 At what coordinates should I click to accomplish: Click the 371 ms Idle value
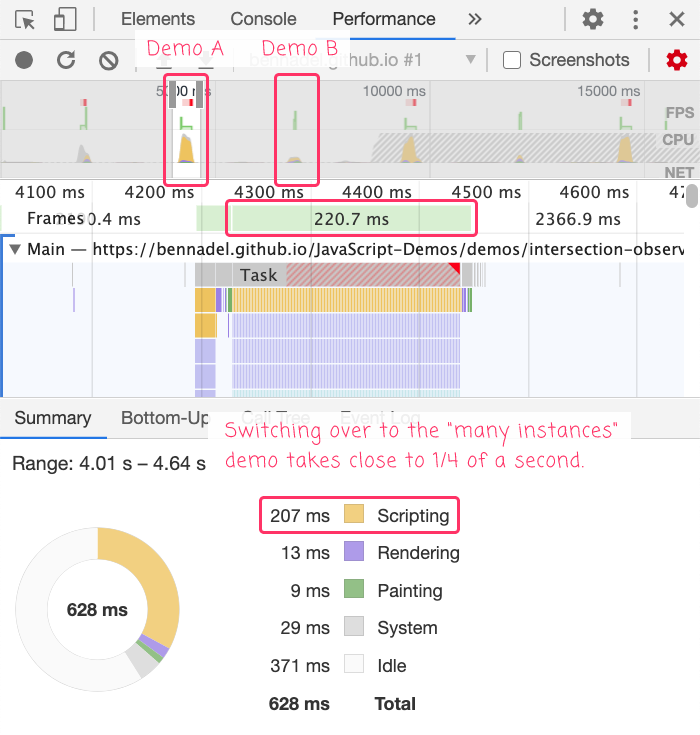tap(300, 666)
